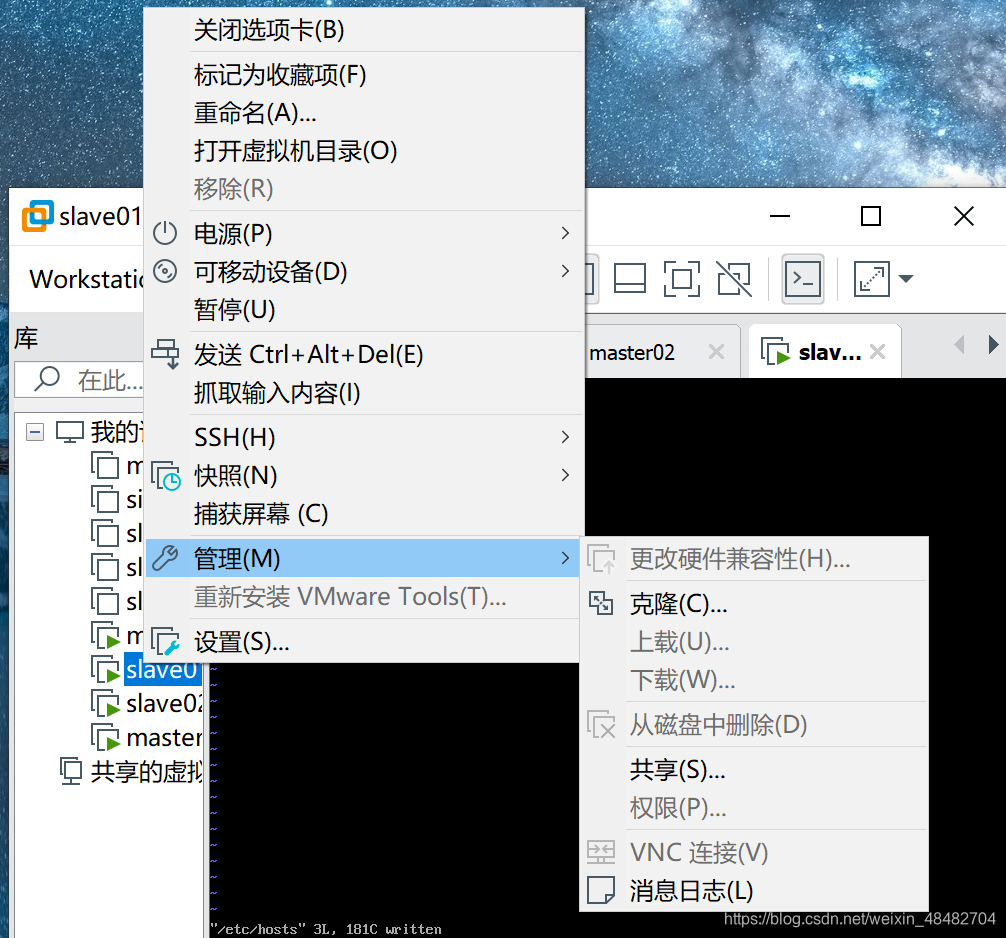Select highlighted 管理(M) menu item

coord(363,558)
